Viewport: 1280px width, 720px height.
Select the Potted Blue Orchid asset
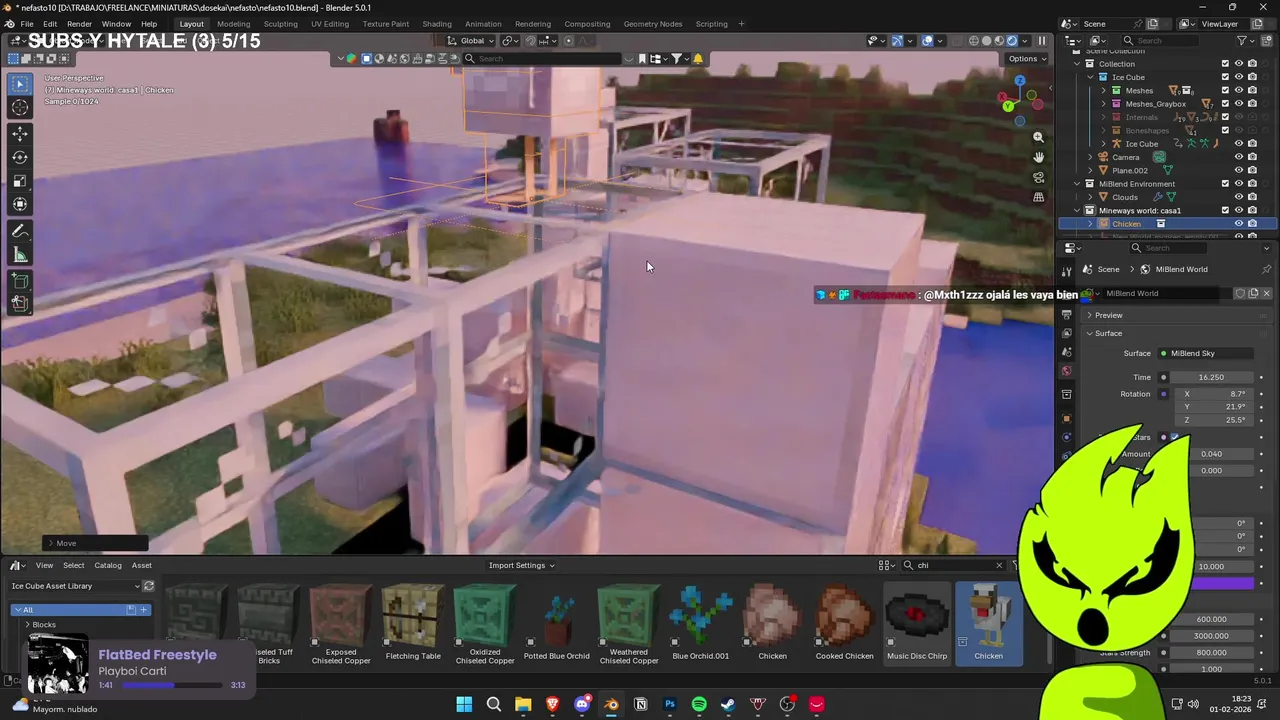click(557, 624)
